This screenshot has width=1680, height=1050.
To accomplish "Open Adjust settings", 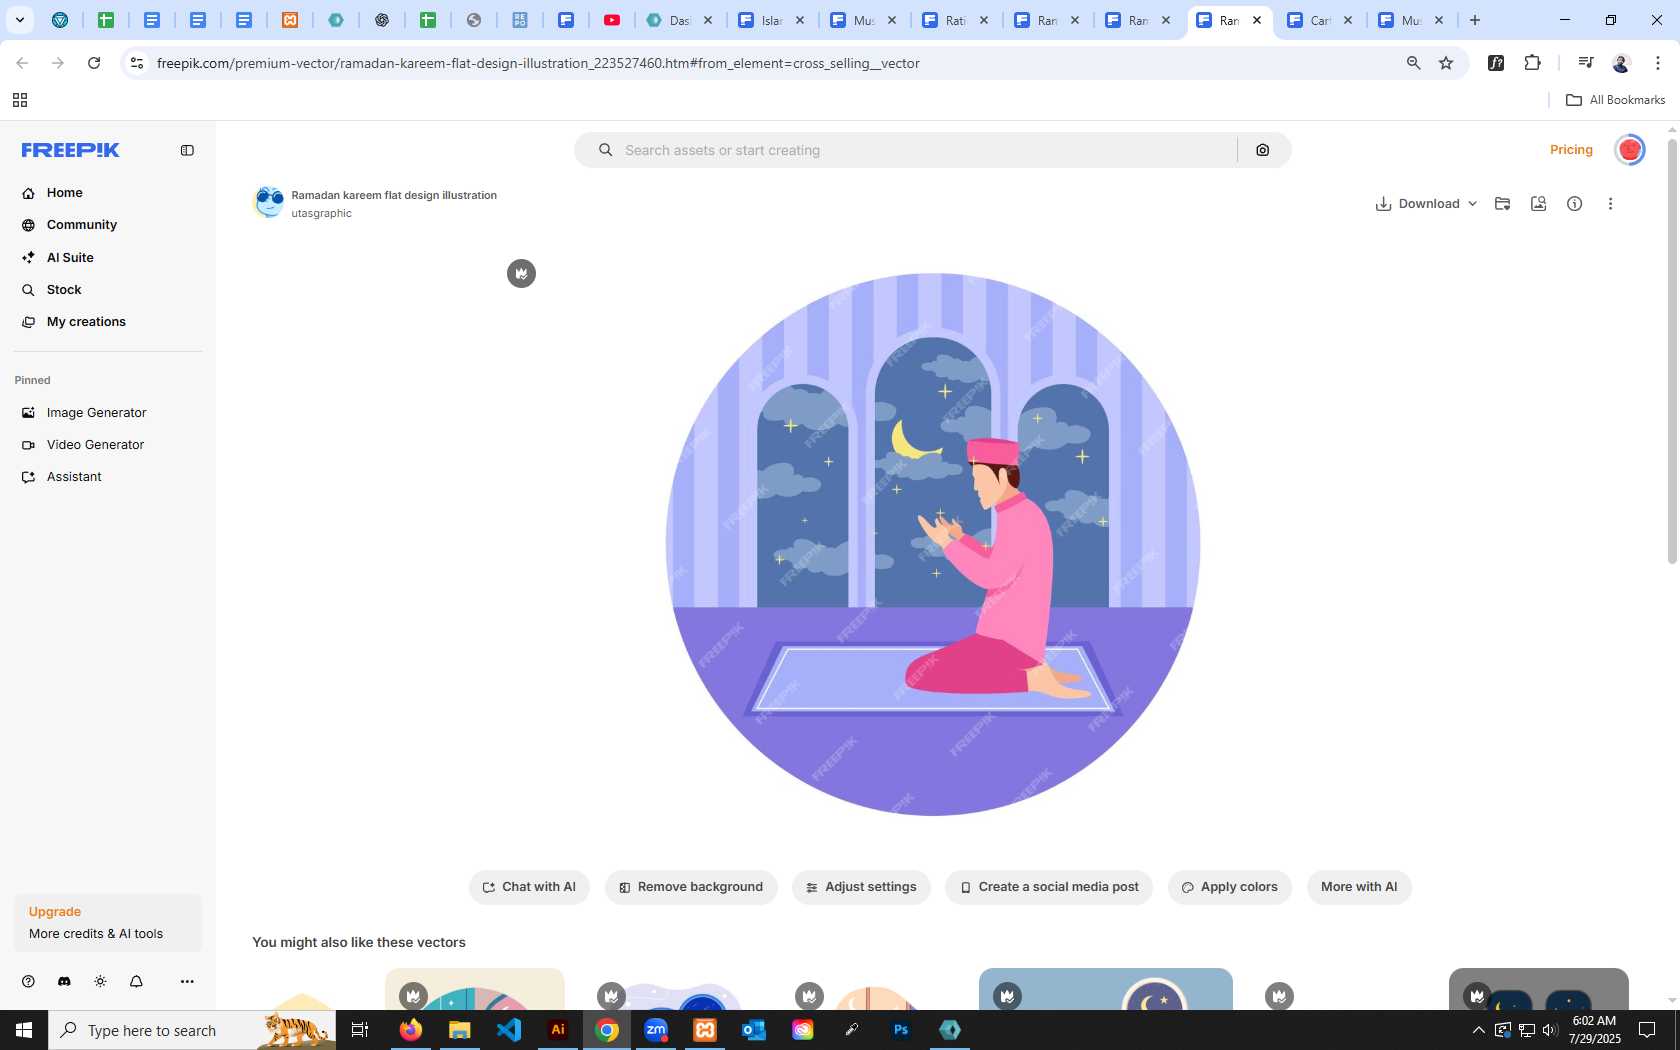I will click(x=861, y=887).
